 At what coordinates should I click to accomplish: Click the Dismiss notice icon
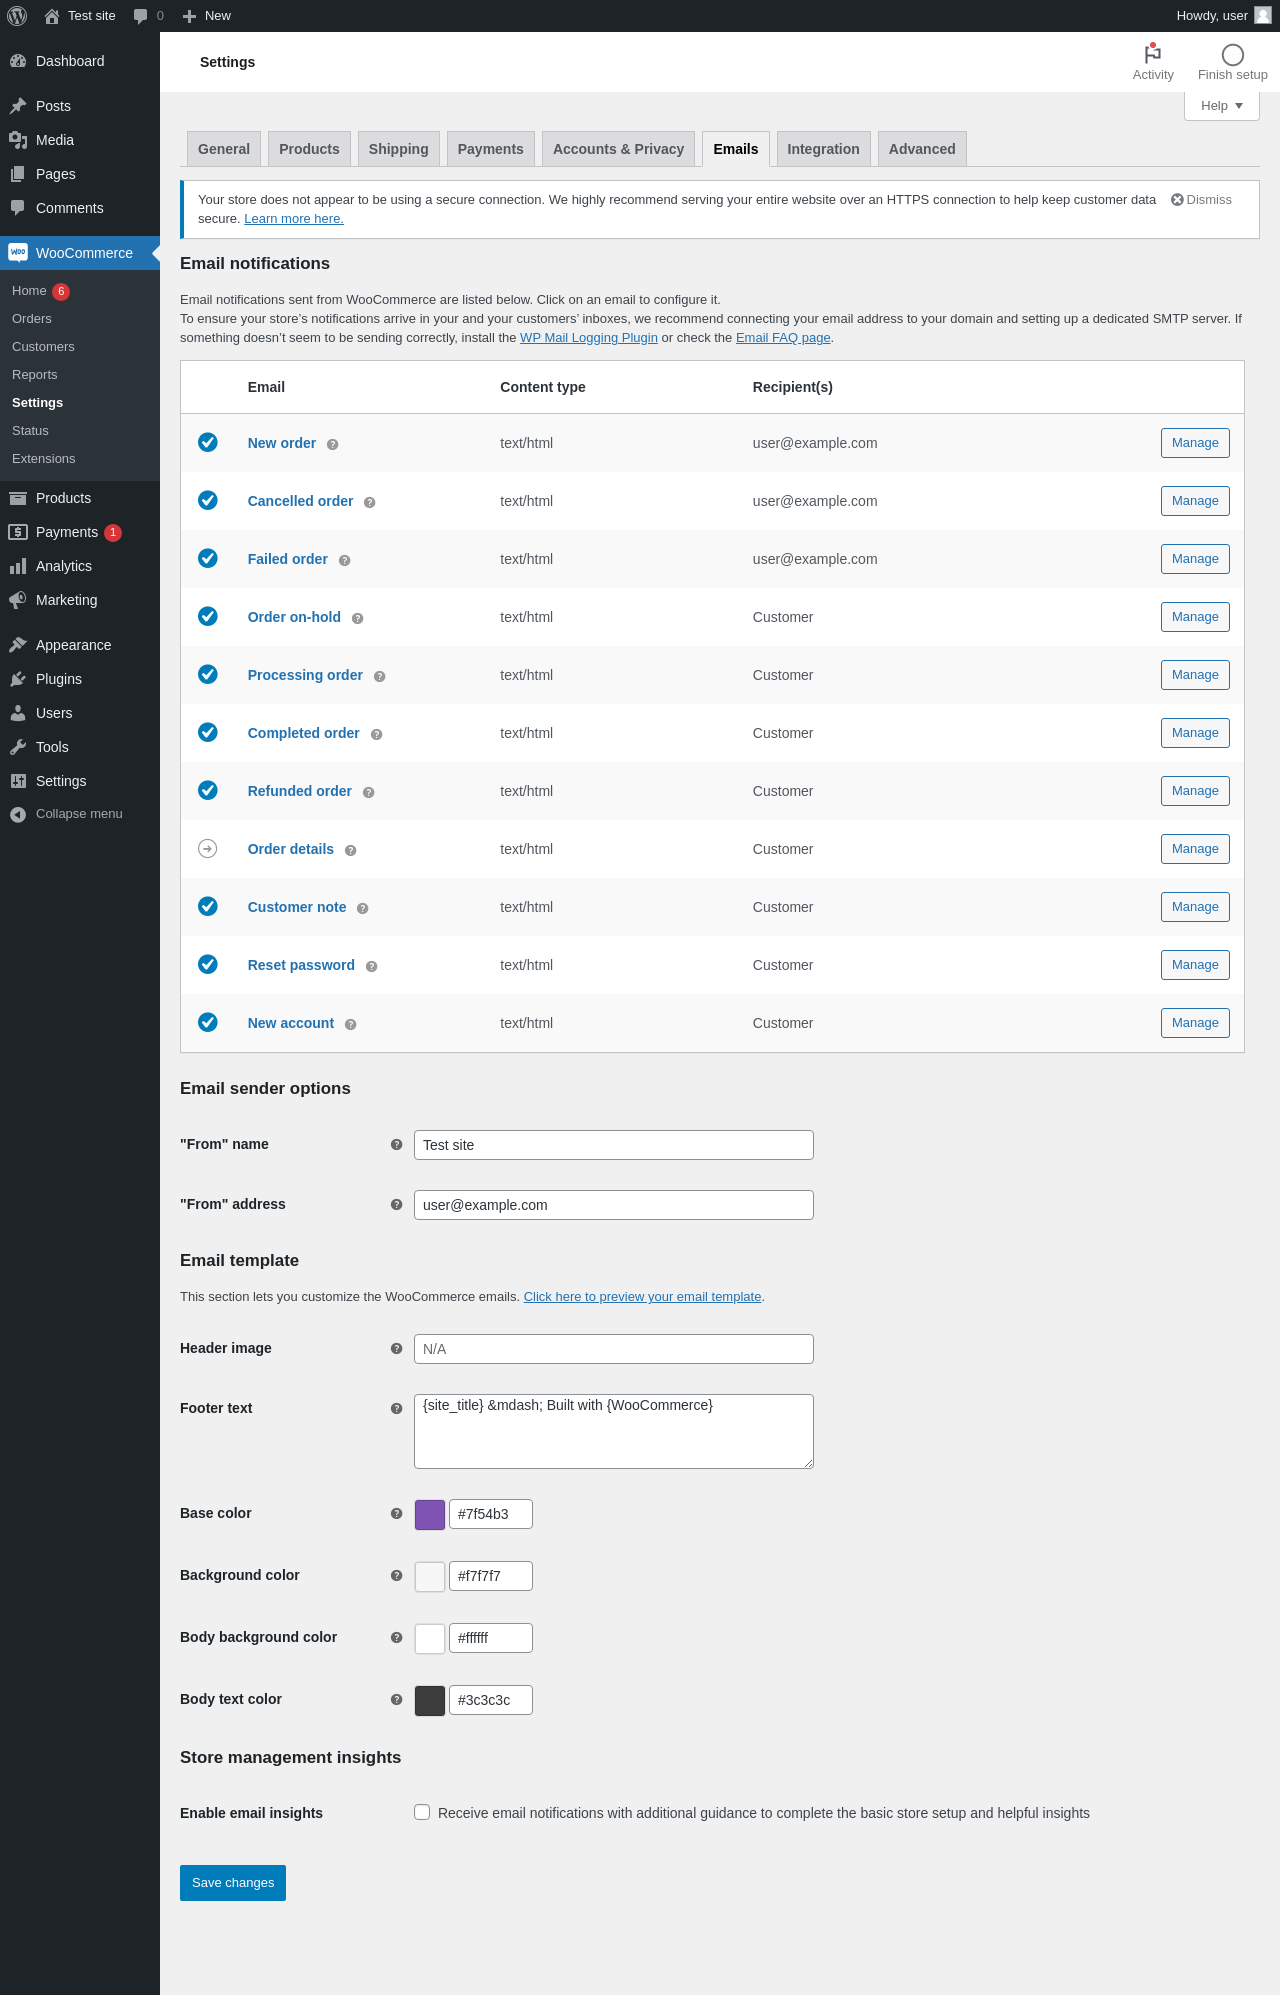[1177, 200]
